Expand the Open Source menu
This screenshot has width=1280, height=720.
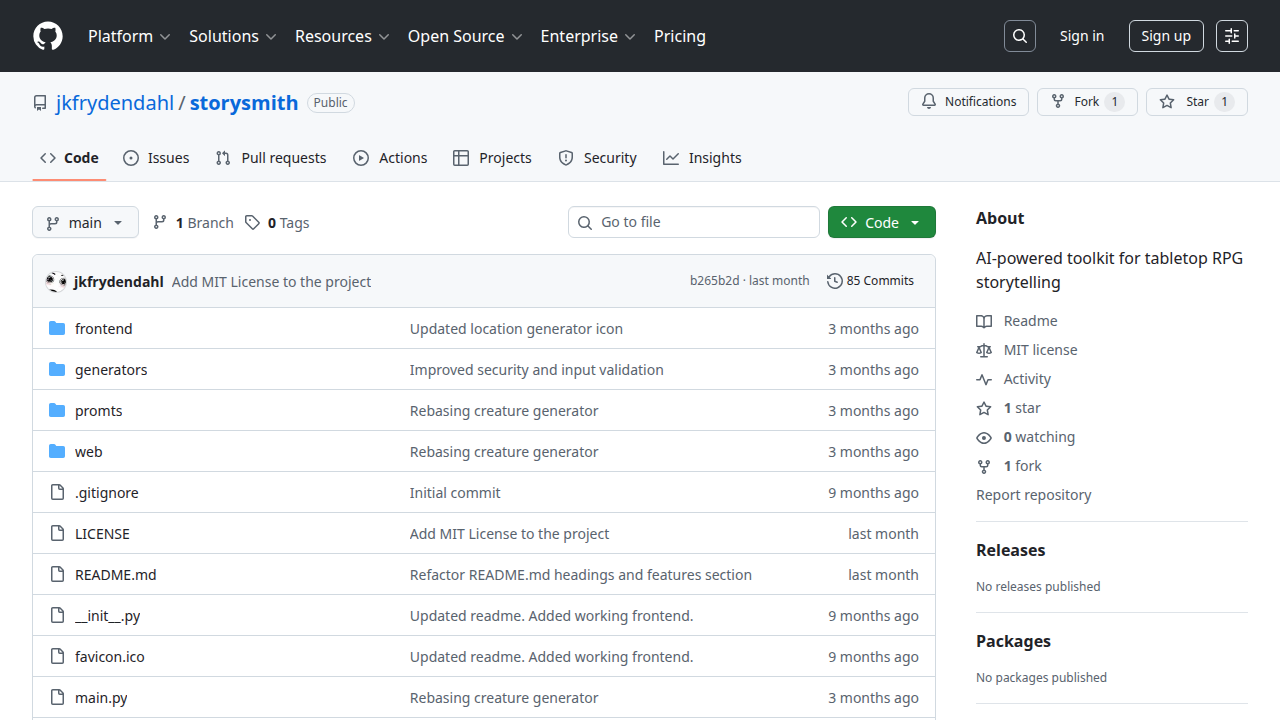[465, 36]
